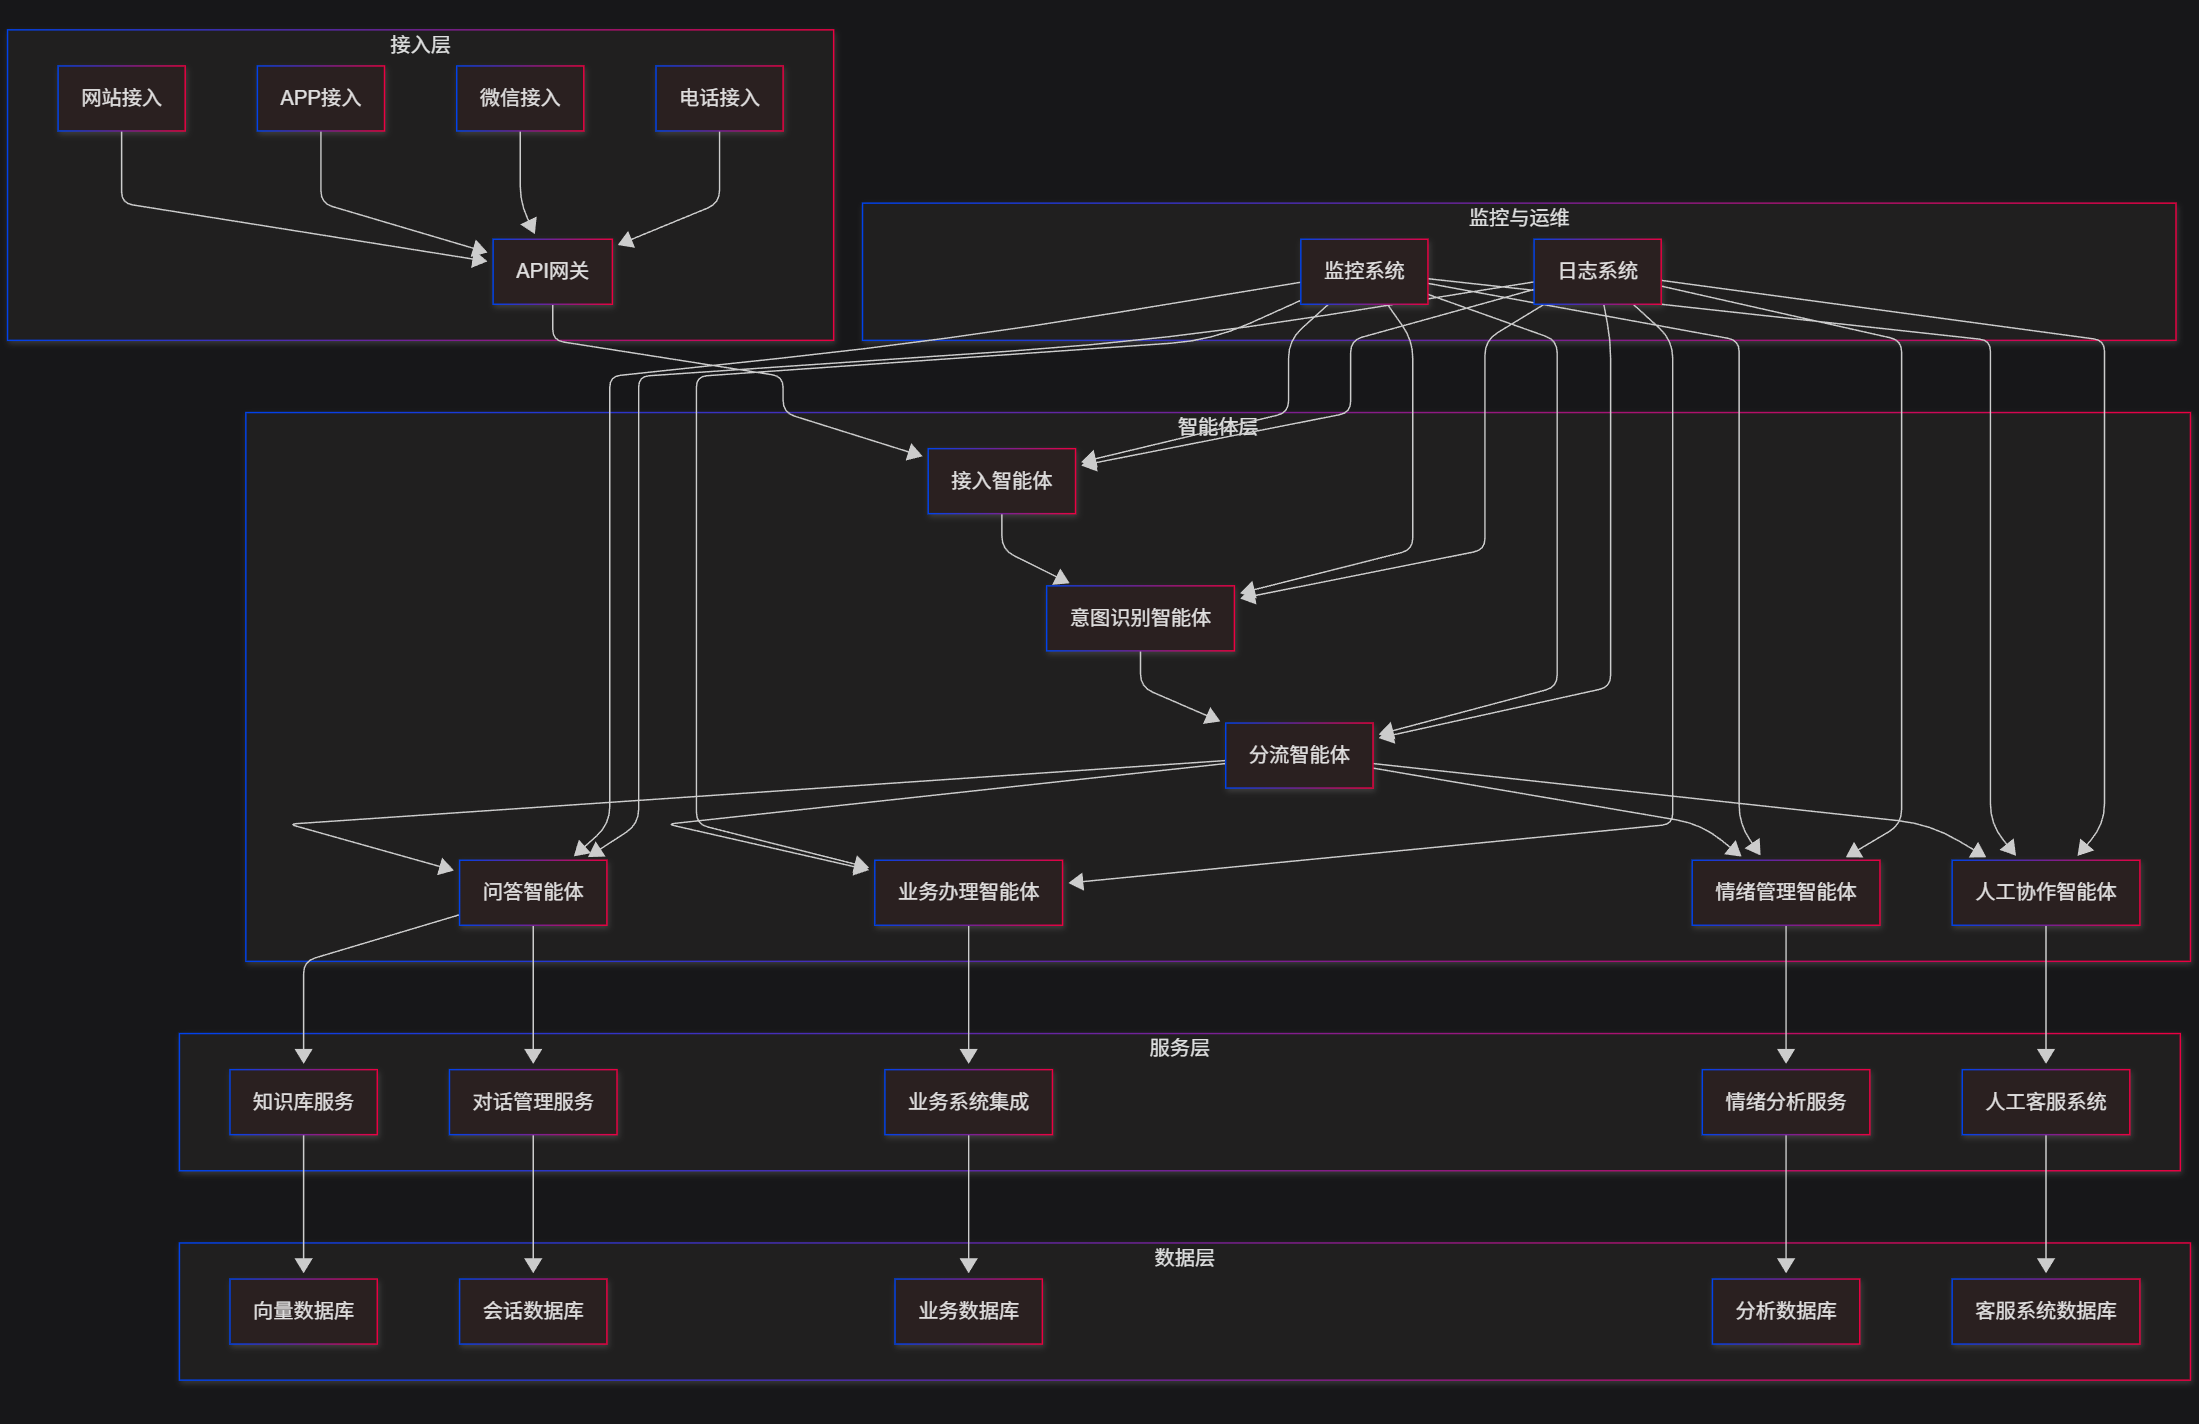Click the 情绪管理智能体 node
The height and width of the screenshot is (1424, 2199).
[x=1785, y=892]
